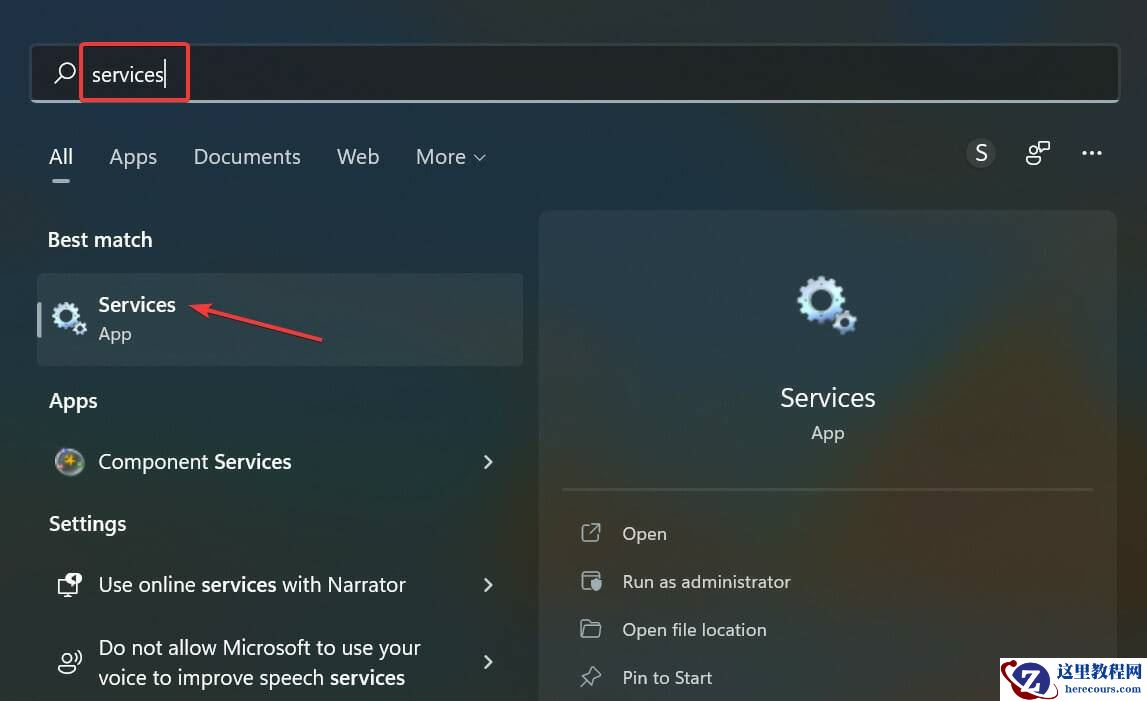Open the 'S' account avatar
This screenshot has height=701, width=1147.
(x=981, y=153)
